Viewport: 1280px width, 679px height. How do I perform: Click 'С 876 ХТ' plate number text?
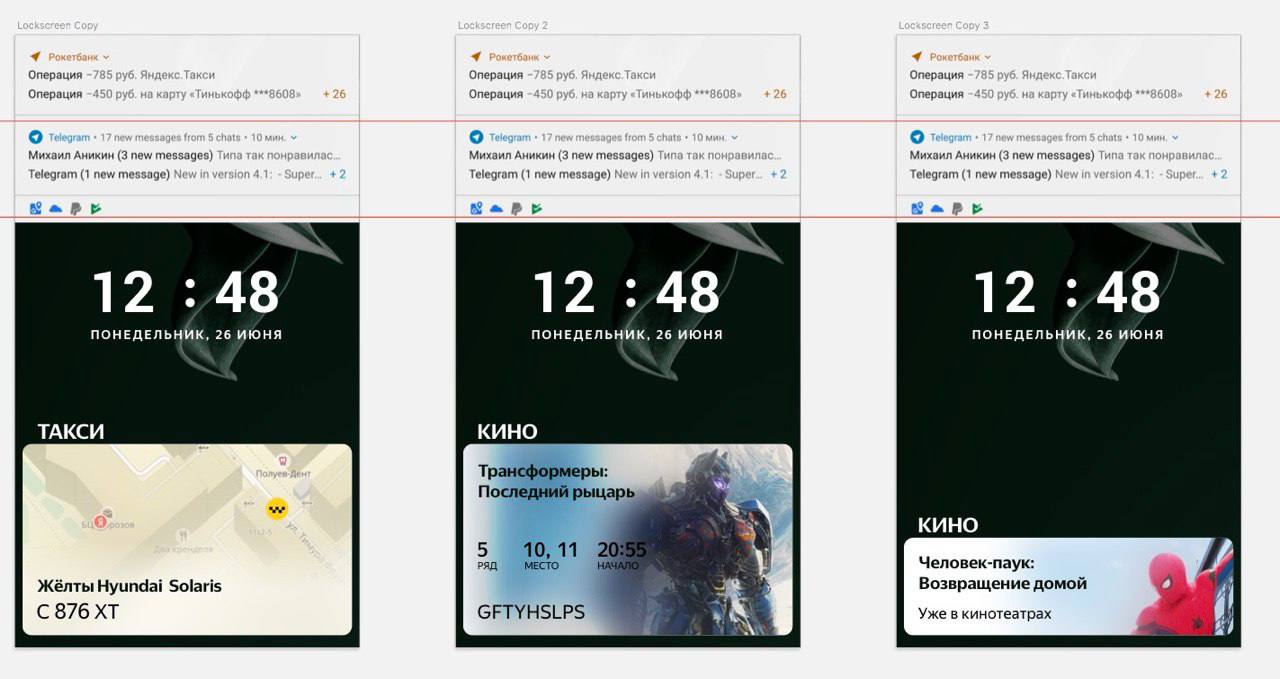point(78,611)
